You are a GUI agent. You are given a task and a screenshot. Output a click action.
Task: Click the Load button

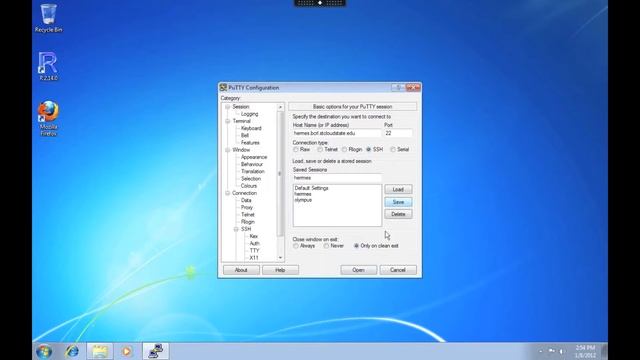point(398,190)
